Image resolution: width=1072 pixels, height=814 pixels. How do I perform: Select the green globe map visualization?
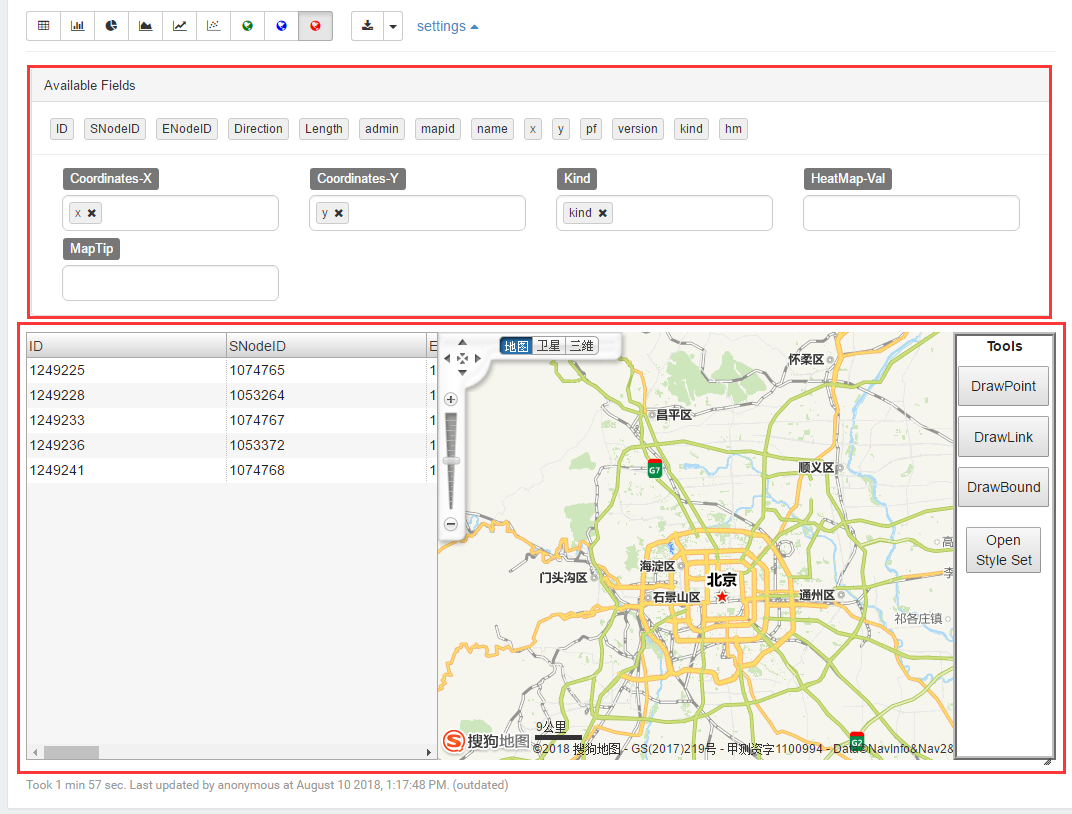tap(247, 25)
